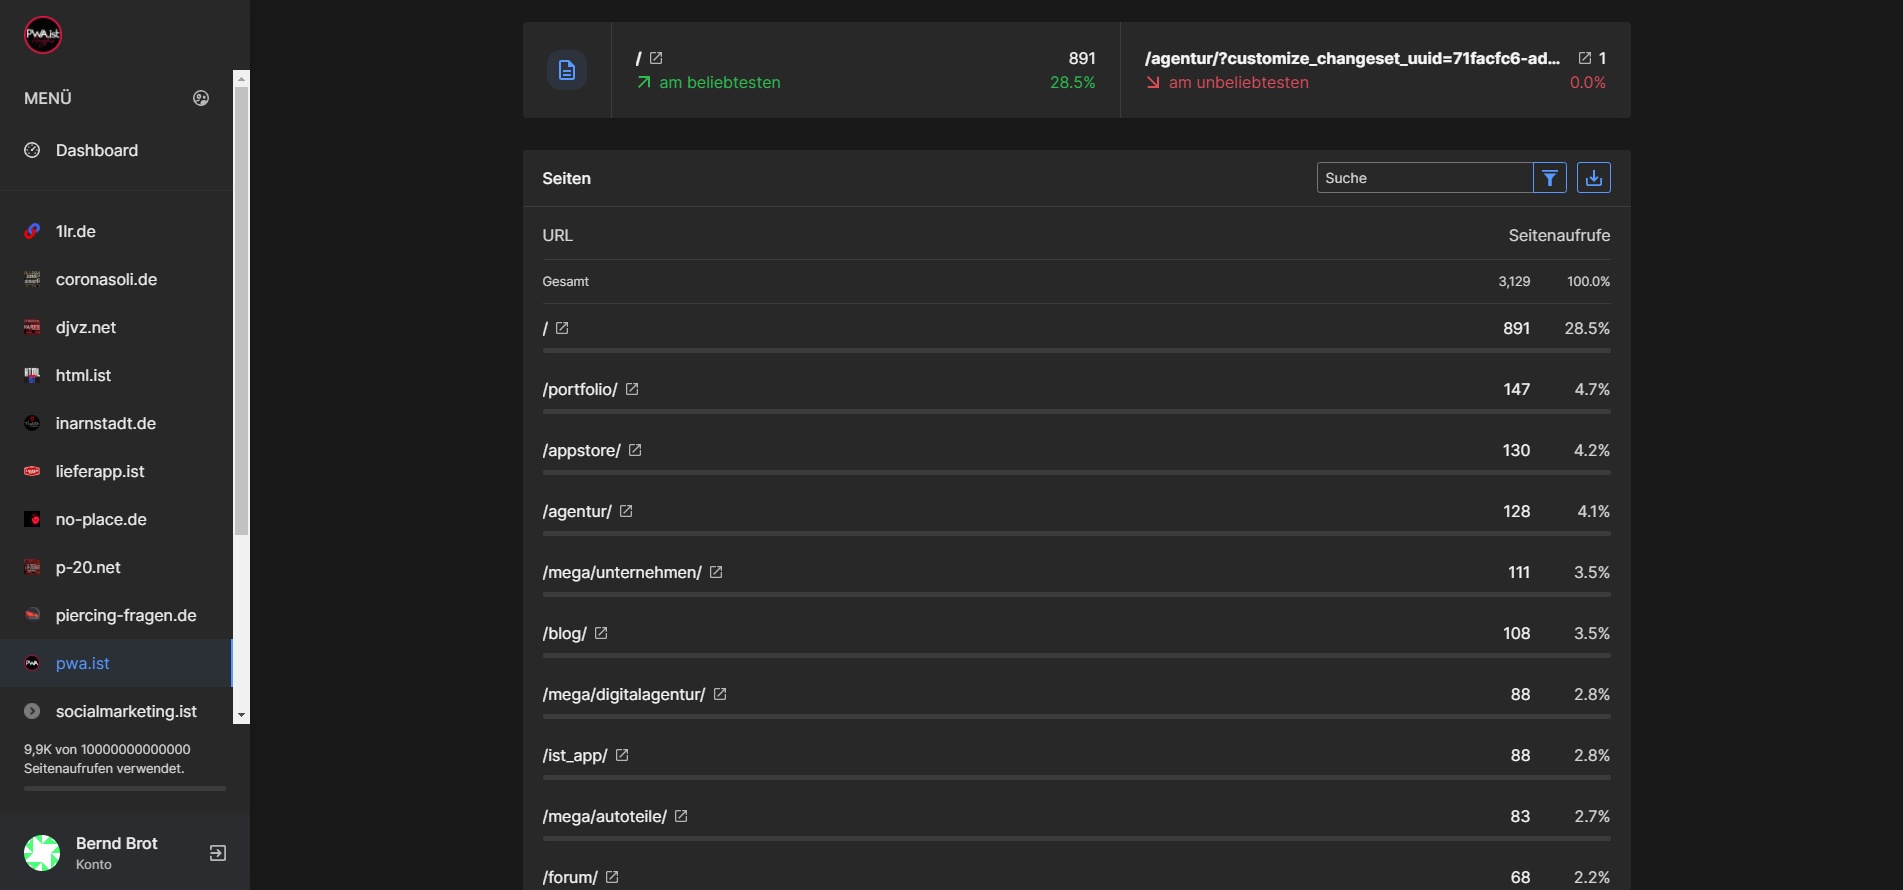
Task: Click the /agentur/ URL in table
Action: [x=576, y=511]
